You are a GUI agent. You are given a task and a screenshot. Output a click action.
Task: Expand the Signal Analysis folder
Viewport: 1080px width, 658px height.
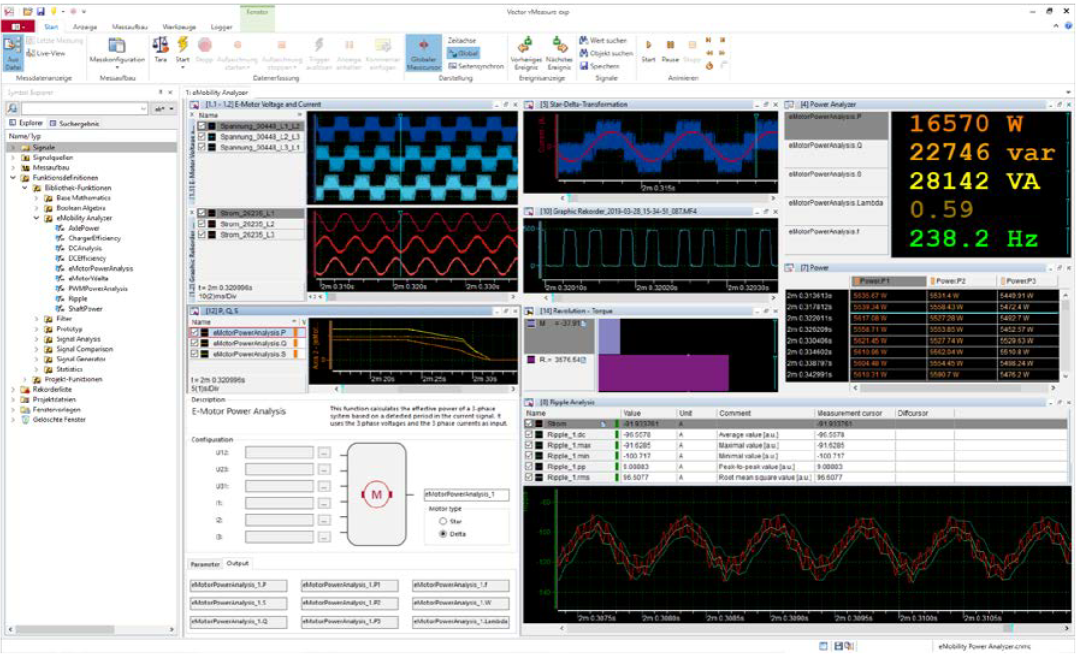click(x=37, y=339)
